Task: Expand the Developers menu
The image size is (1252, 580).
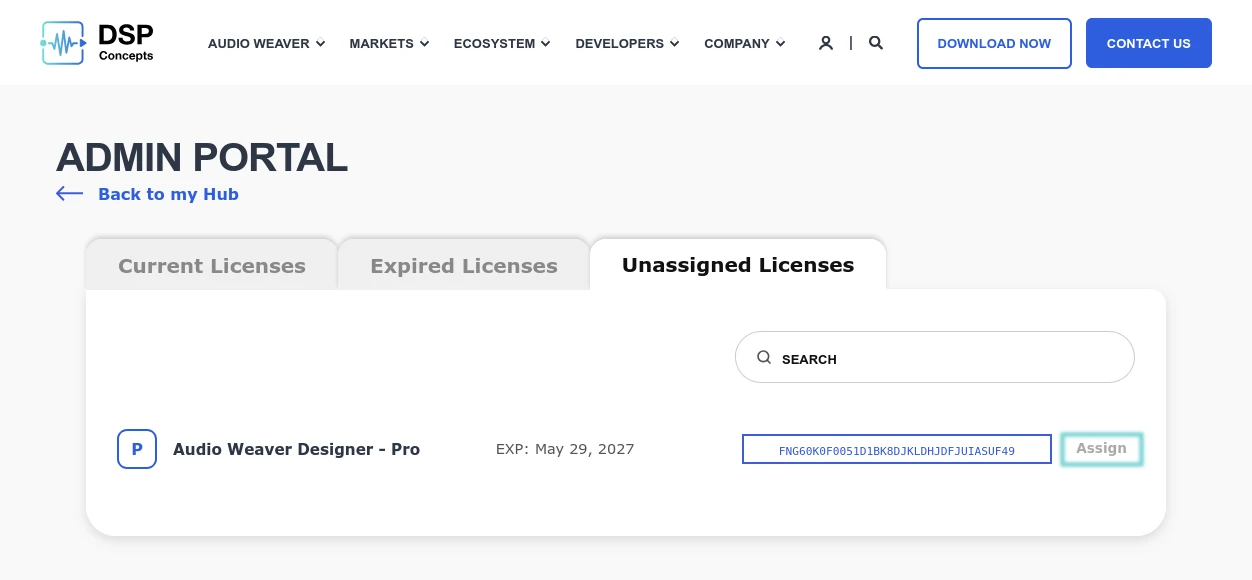Action: point(627,43)
